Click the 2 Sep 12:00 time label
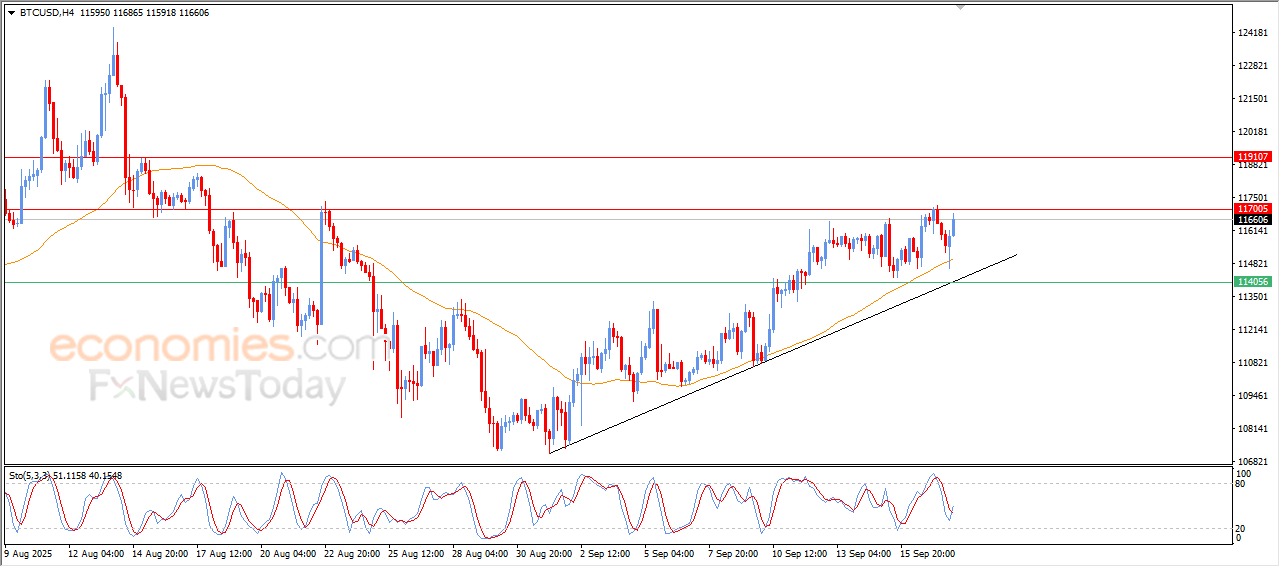Viewport: 1280px width, 567px height. 606,552
